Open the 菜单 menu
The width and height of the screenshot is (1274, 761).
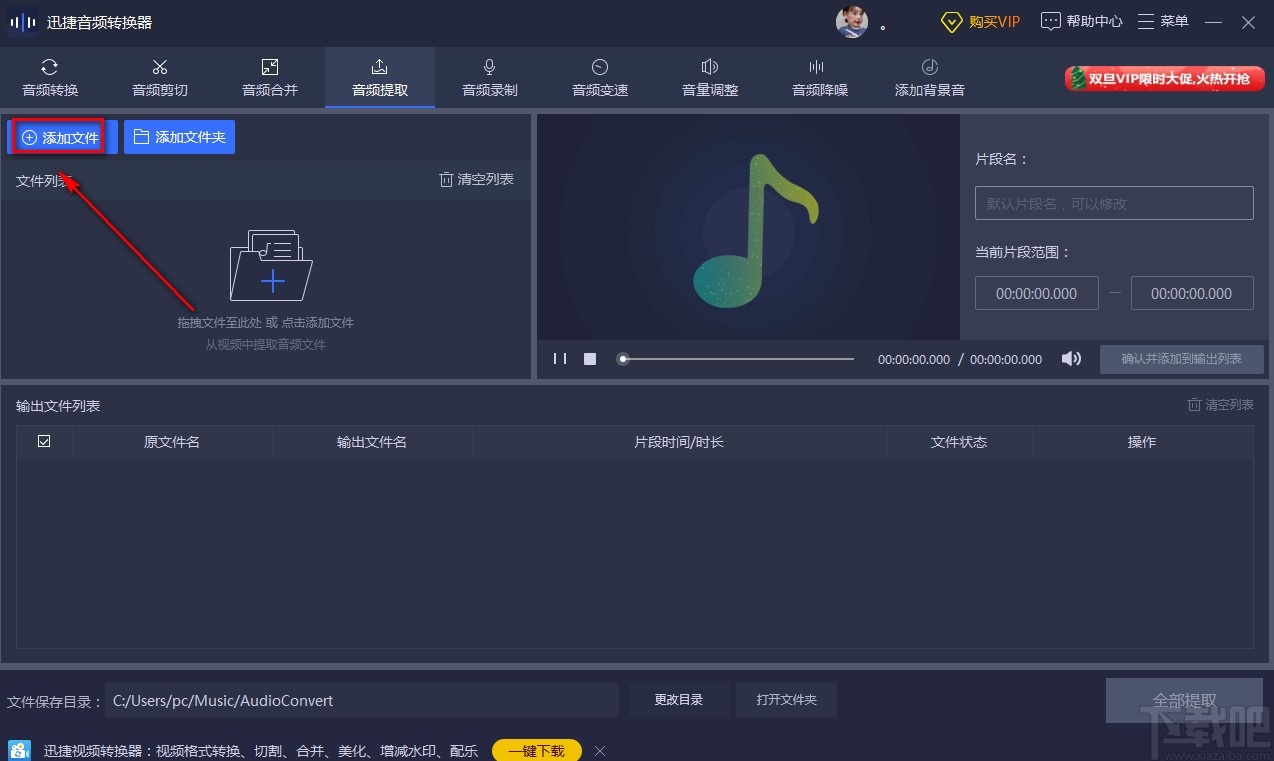point(1163,21)
